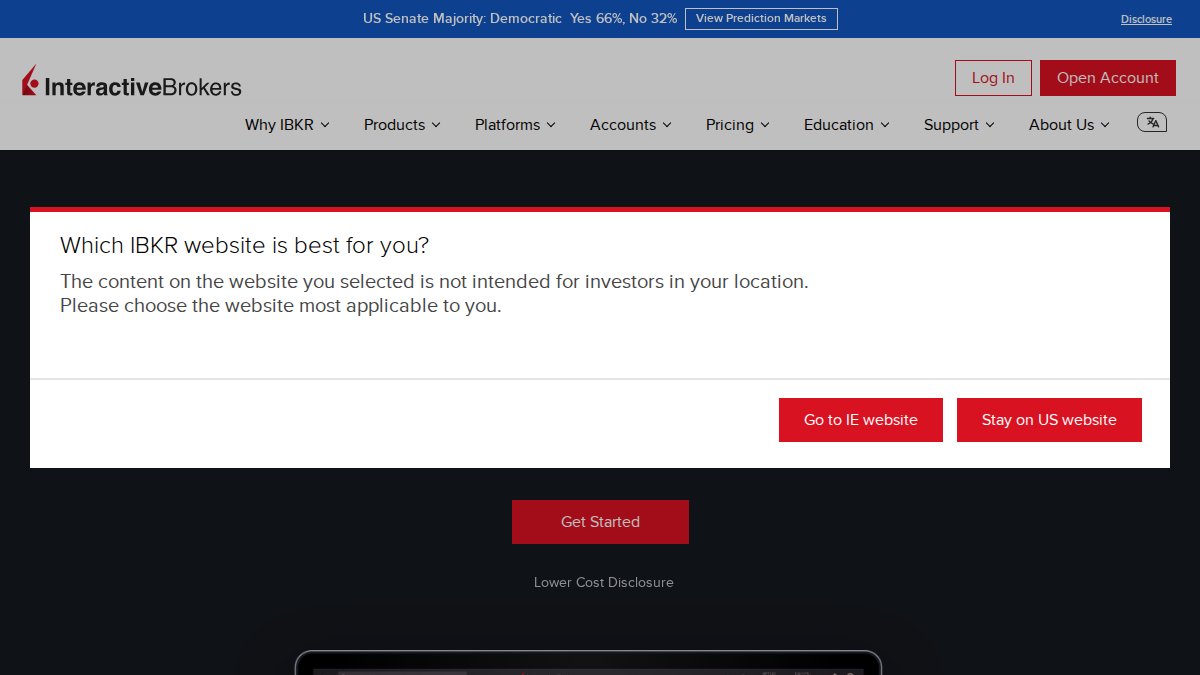Expand the Platforms menu

click(515, 125)
